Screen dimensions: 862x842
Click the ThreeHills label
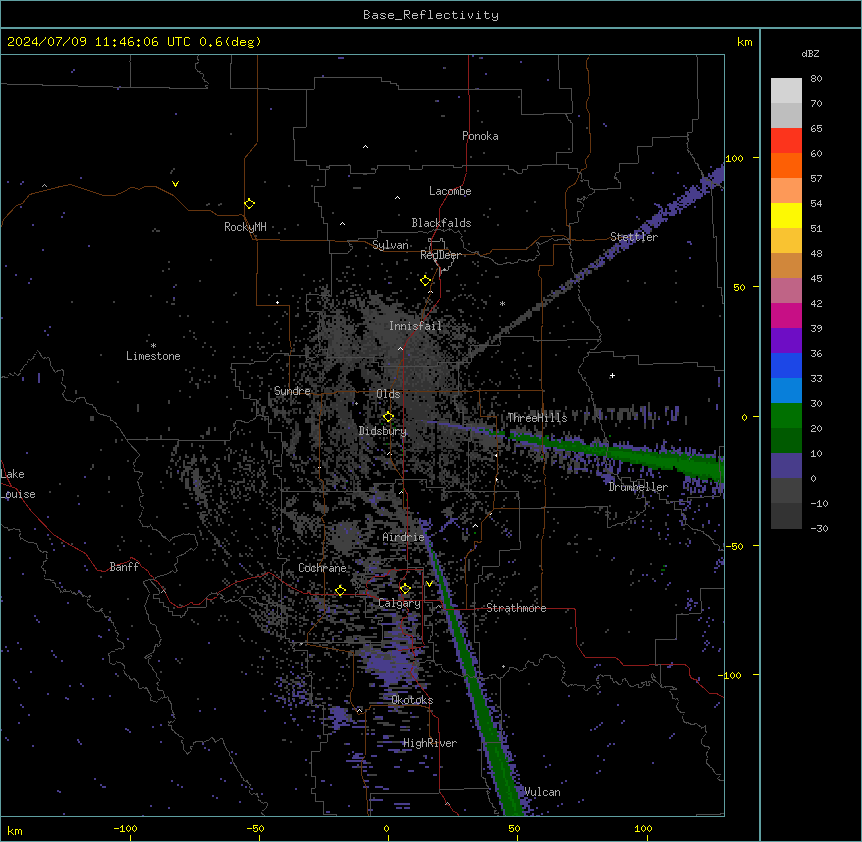coord(537,418)
